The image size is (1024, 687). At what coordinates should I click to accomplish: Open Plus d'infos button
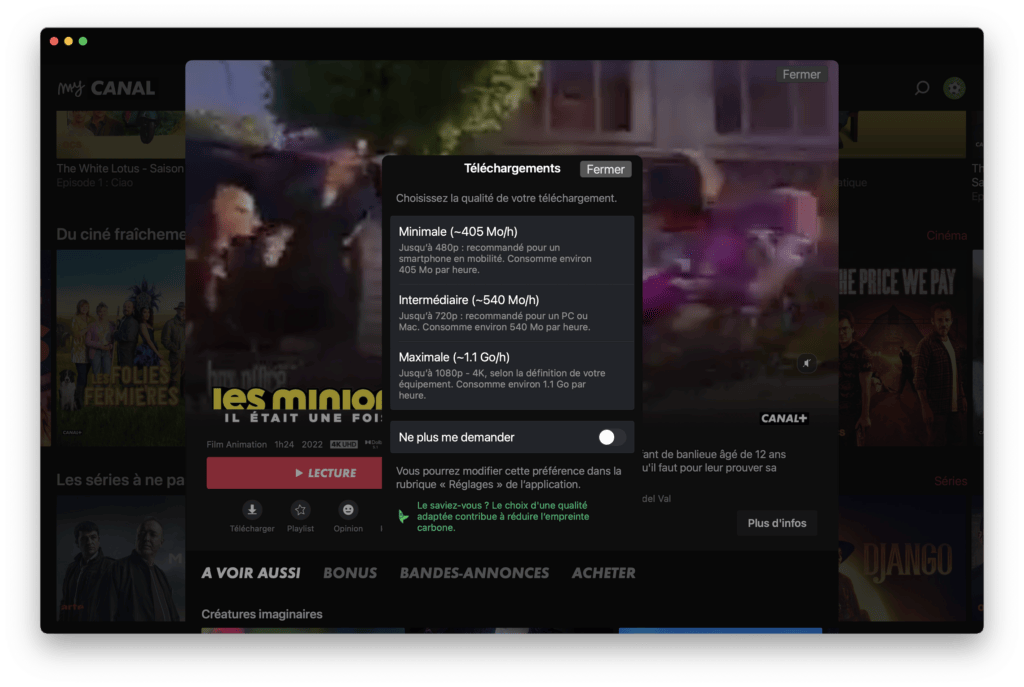(x=776, y=523)
